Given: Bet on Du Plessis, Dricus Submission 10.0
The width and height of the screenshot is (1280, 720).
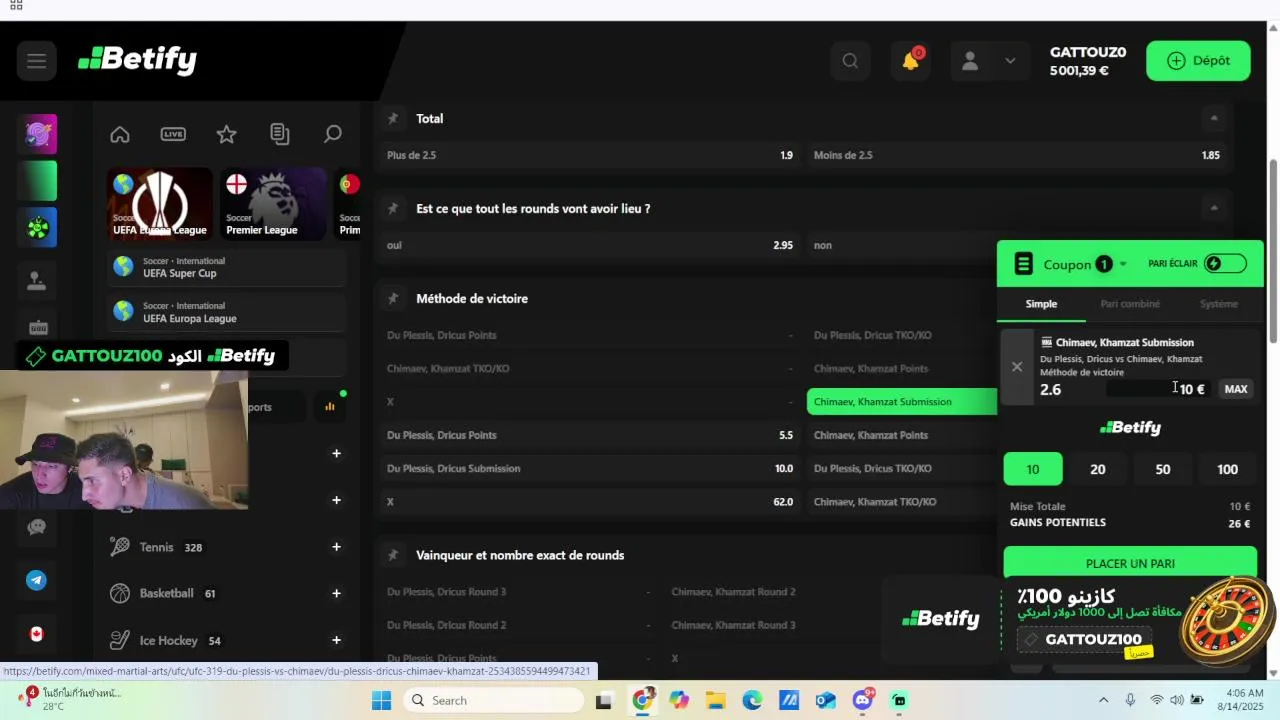Looking at the screenshot, I should click(x=590, y=468).
